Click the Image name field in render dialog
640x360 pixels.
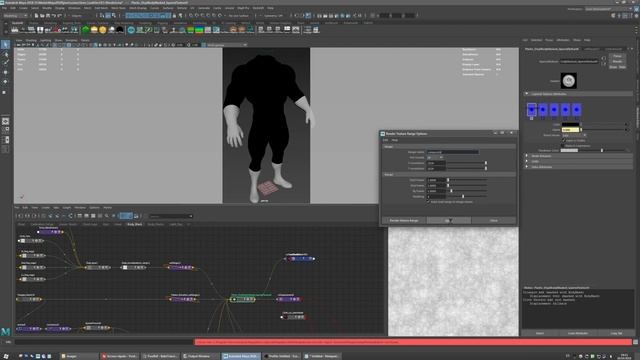[452, 152]
